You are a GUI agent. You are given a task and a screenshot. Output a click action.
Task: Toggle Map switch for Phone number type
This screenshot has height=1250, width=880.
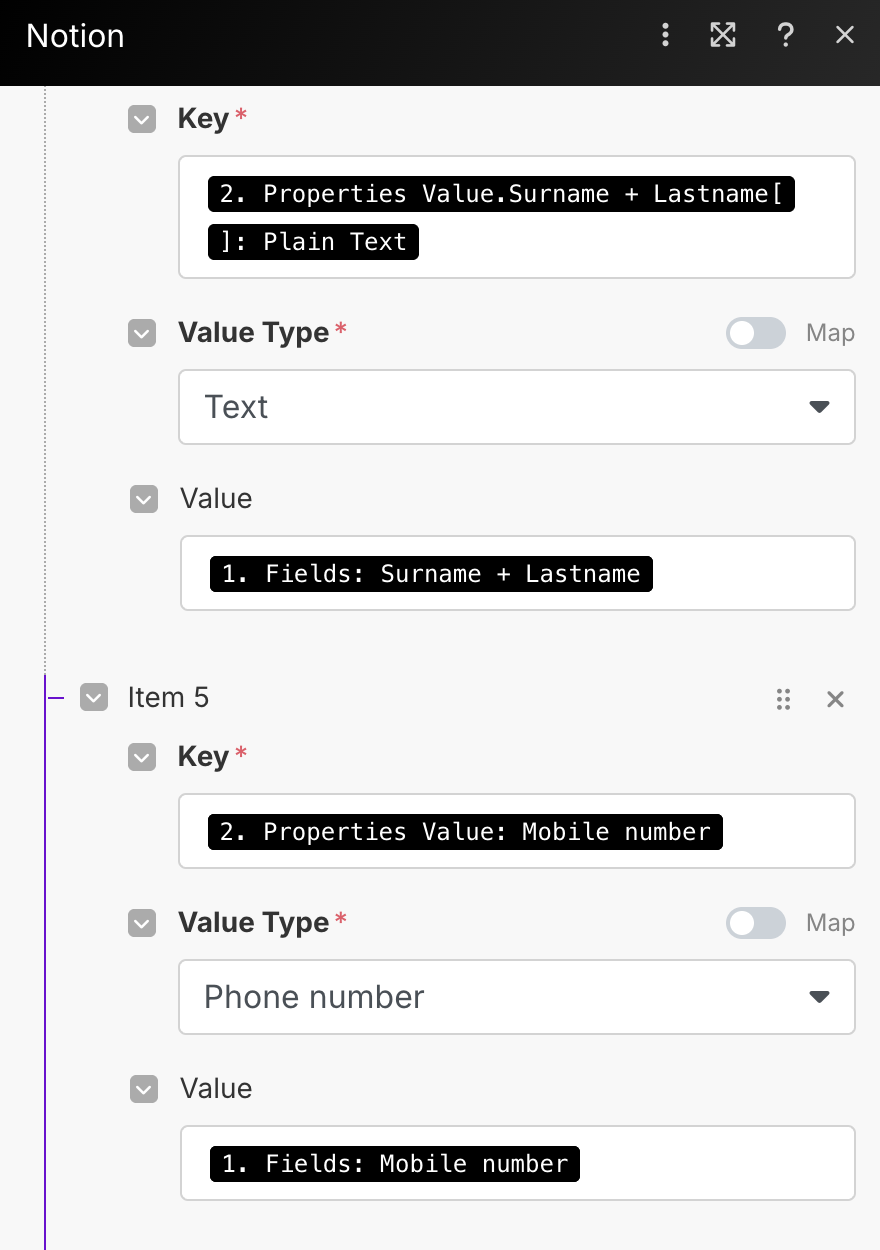pos(756,923)
